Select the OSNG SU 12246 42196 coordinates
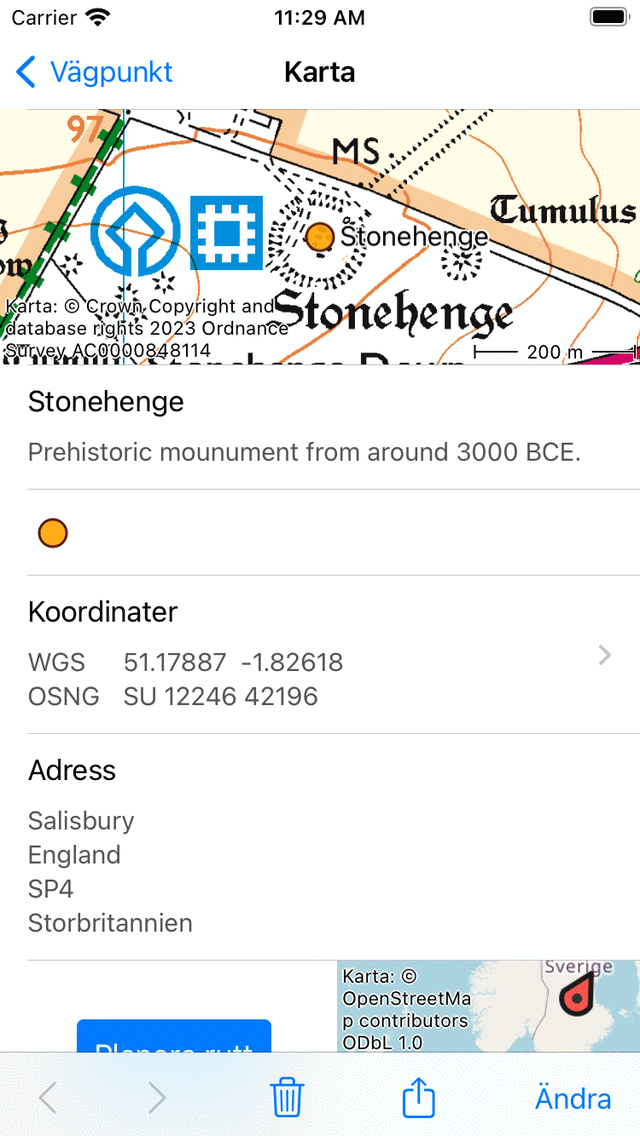This screenshot has height=1136, width=640. pos(220,696)
